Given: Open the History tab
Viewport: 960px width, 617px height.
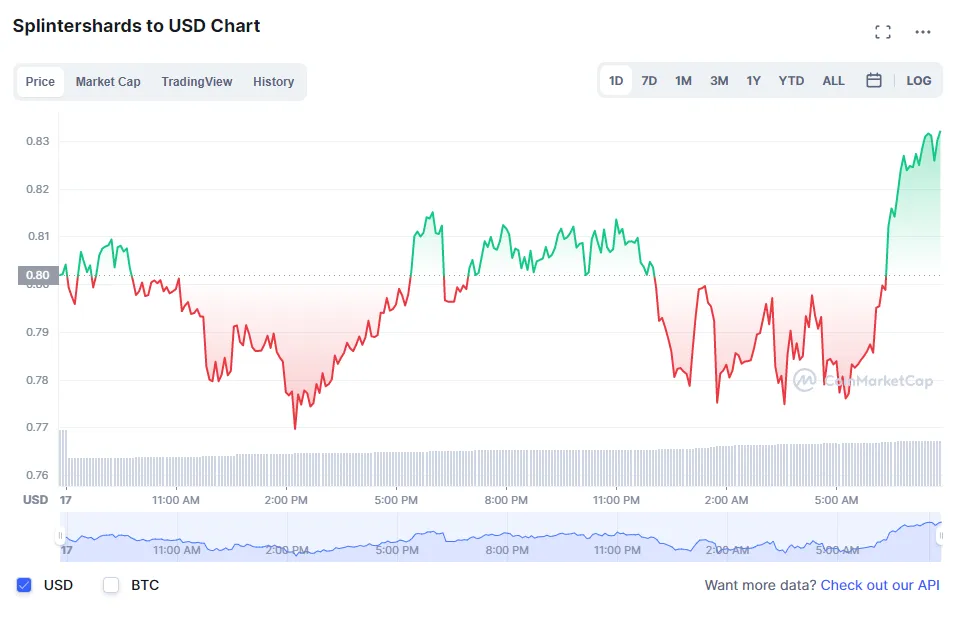Looking at the screenshot, I should (x=273, y=81).
